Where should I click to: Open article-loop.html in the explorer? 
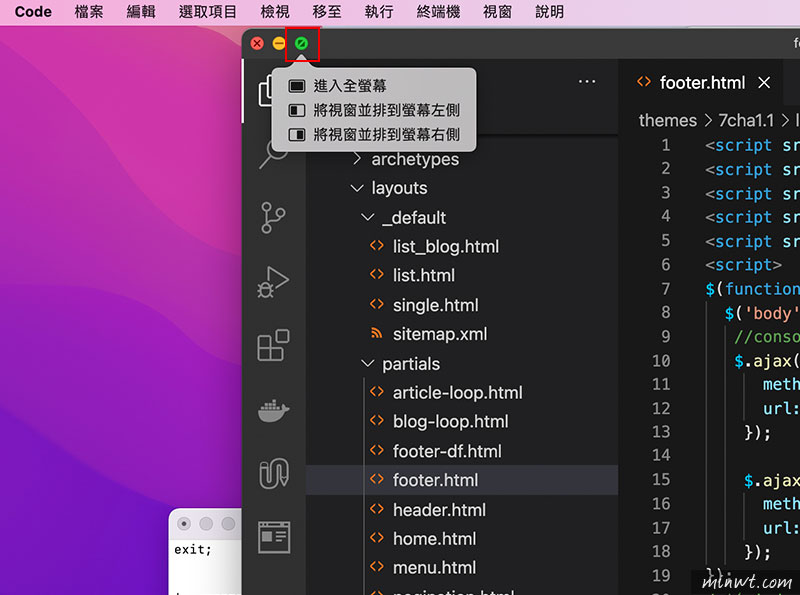pyautogui.click(x=462, y=393)
